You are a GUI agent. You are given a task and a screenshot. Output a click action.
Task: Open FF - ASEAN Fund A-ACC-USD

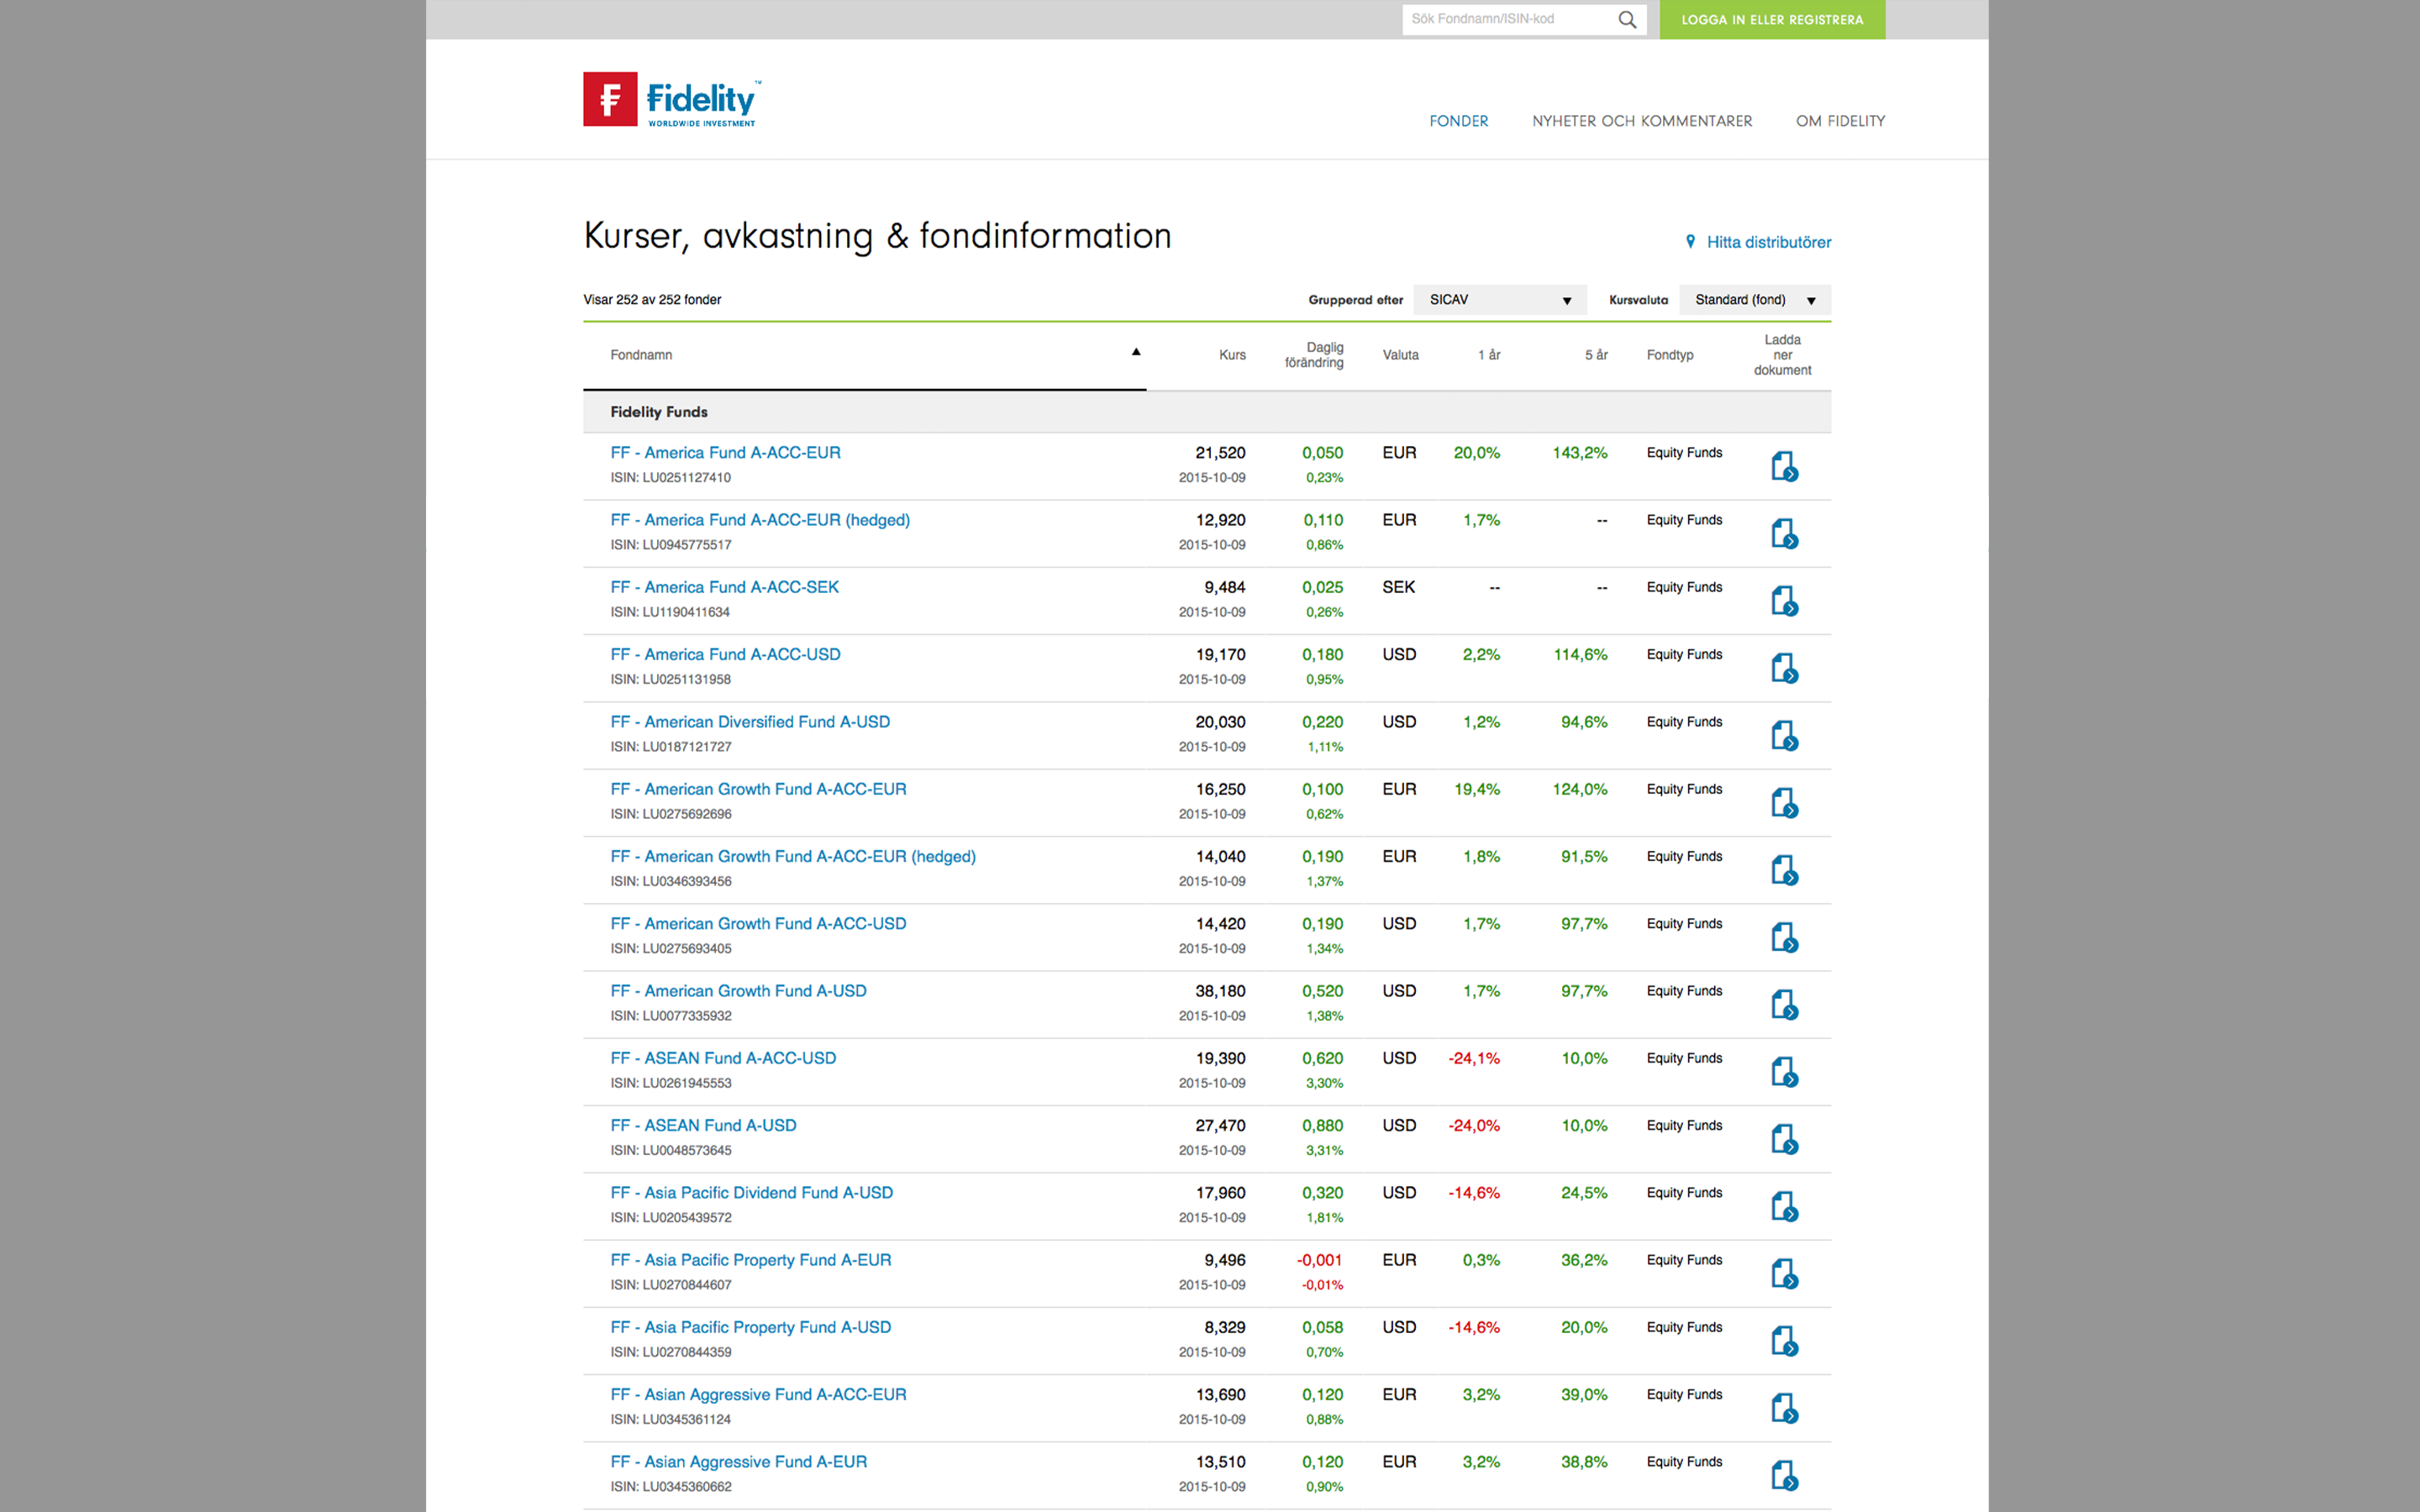click(x=723, y=1058)
